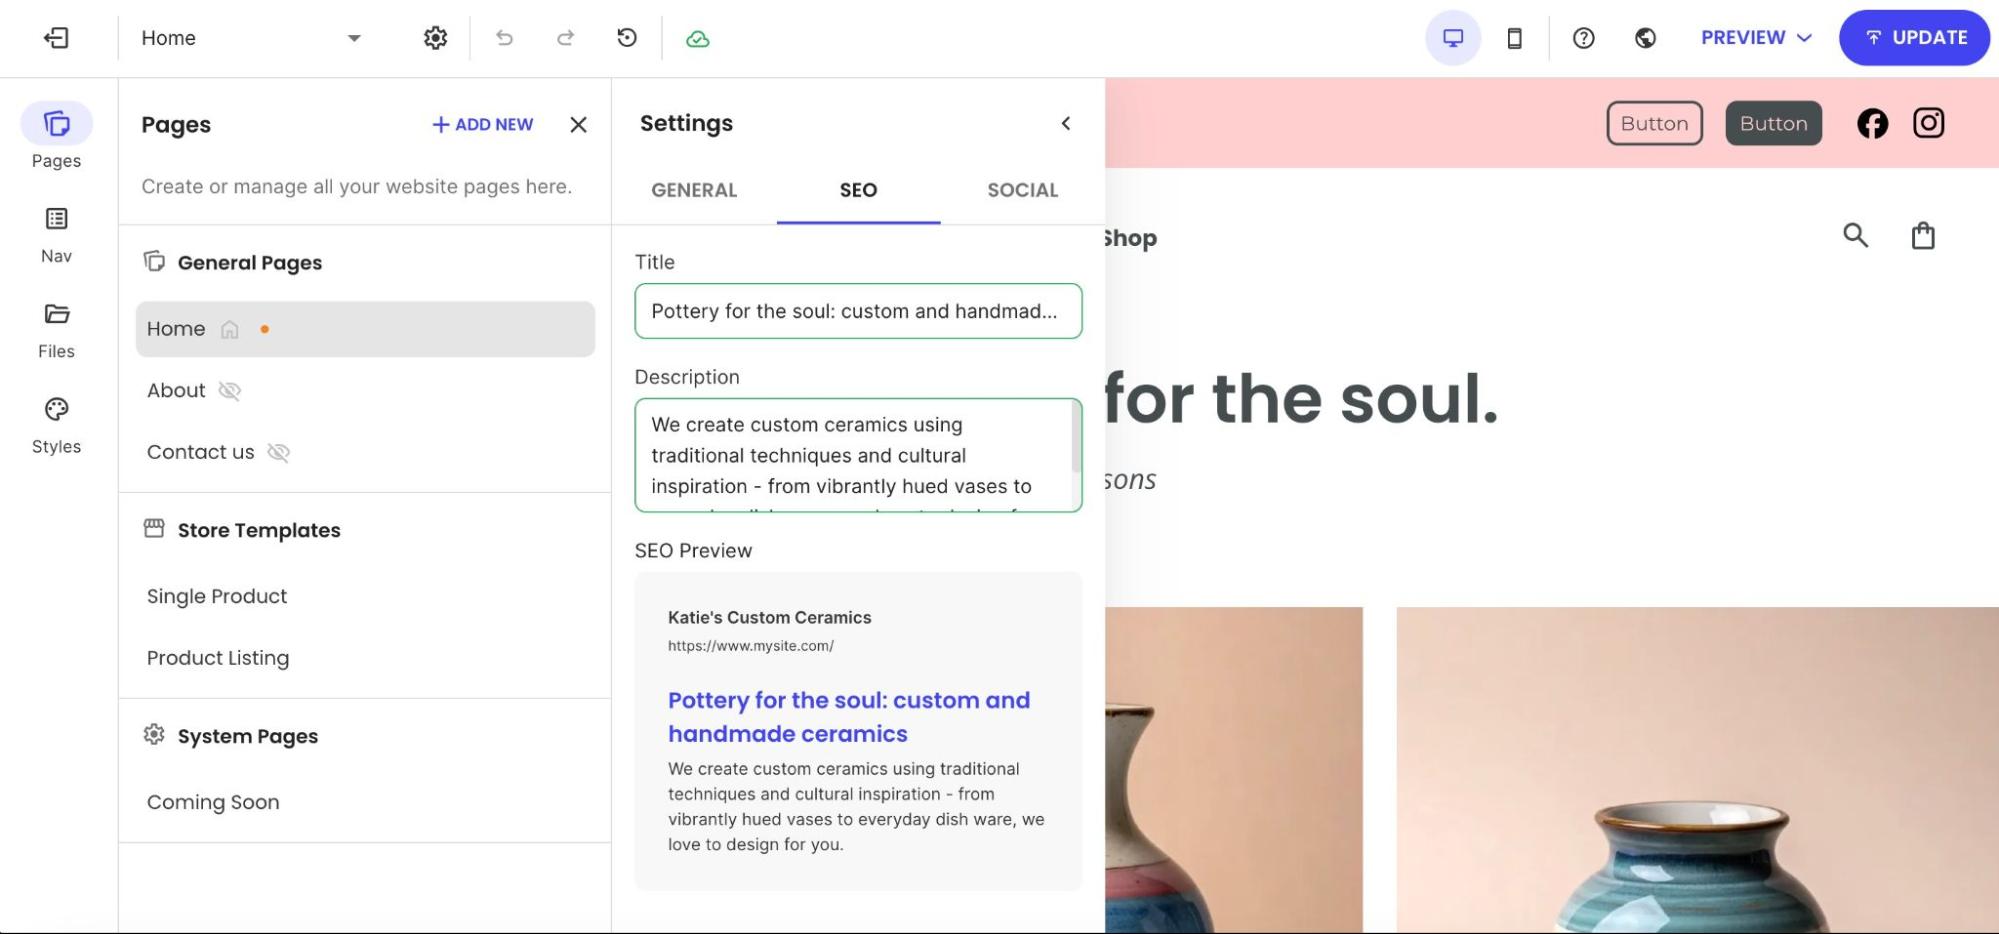Click the Katie's Custom Ceramics preview name
Screen dimensions: 1999x934
(770, 617)
